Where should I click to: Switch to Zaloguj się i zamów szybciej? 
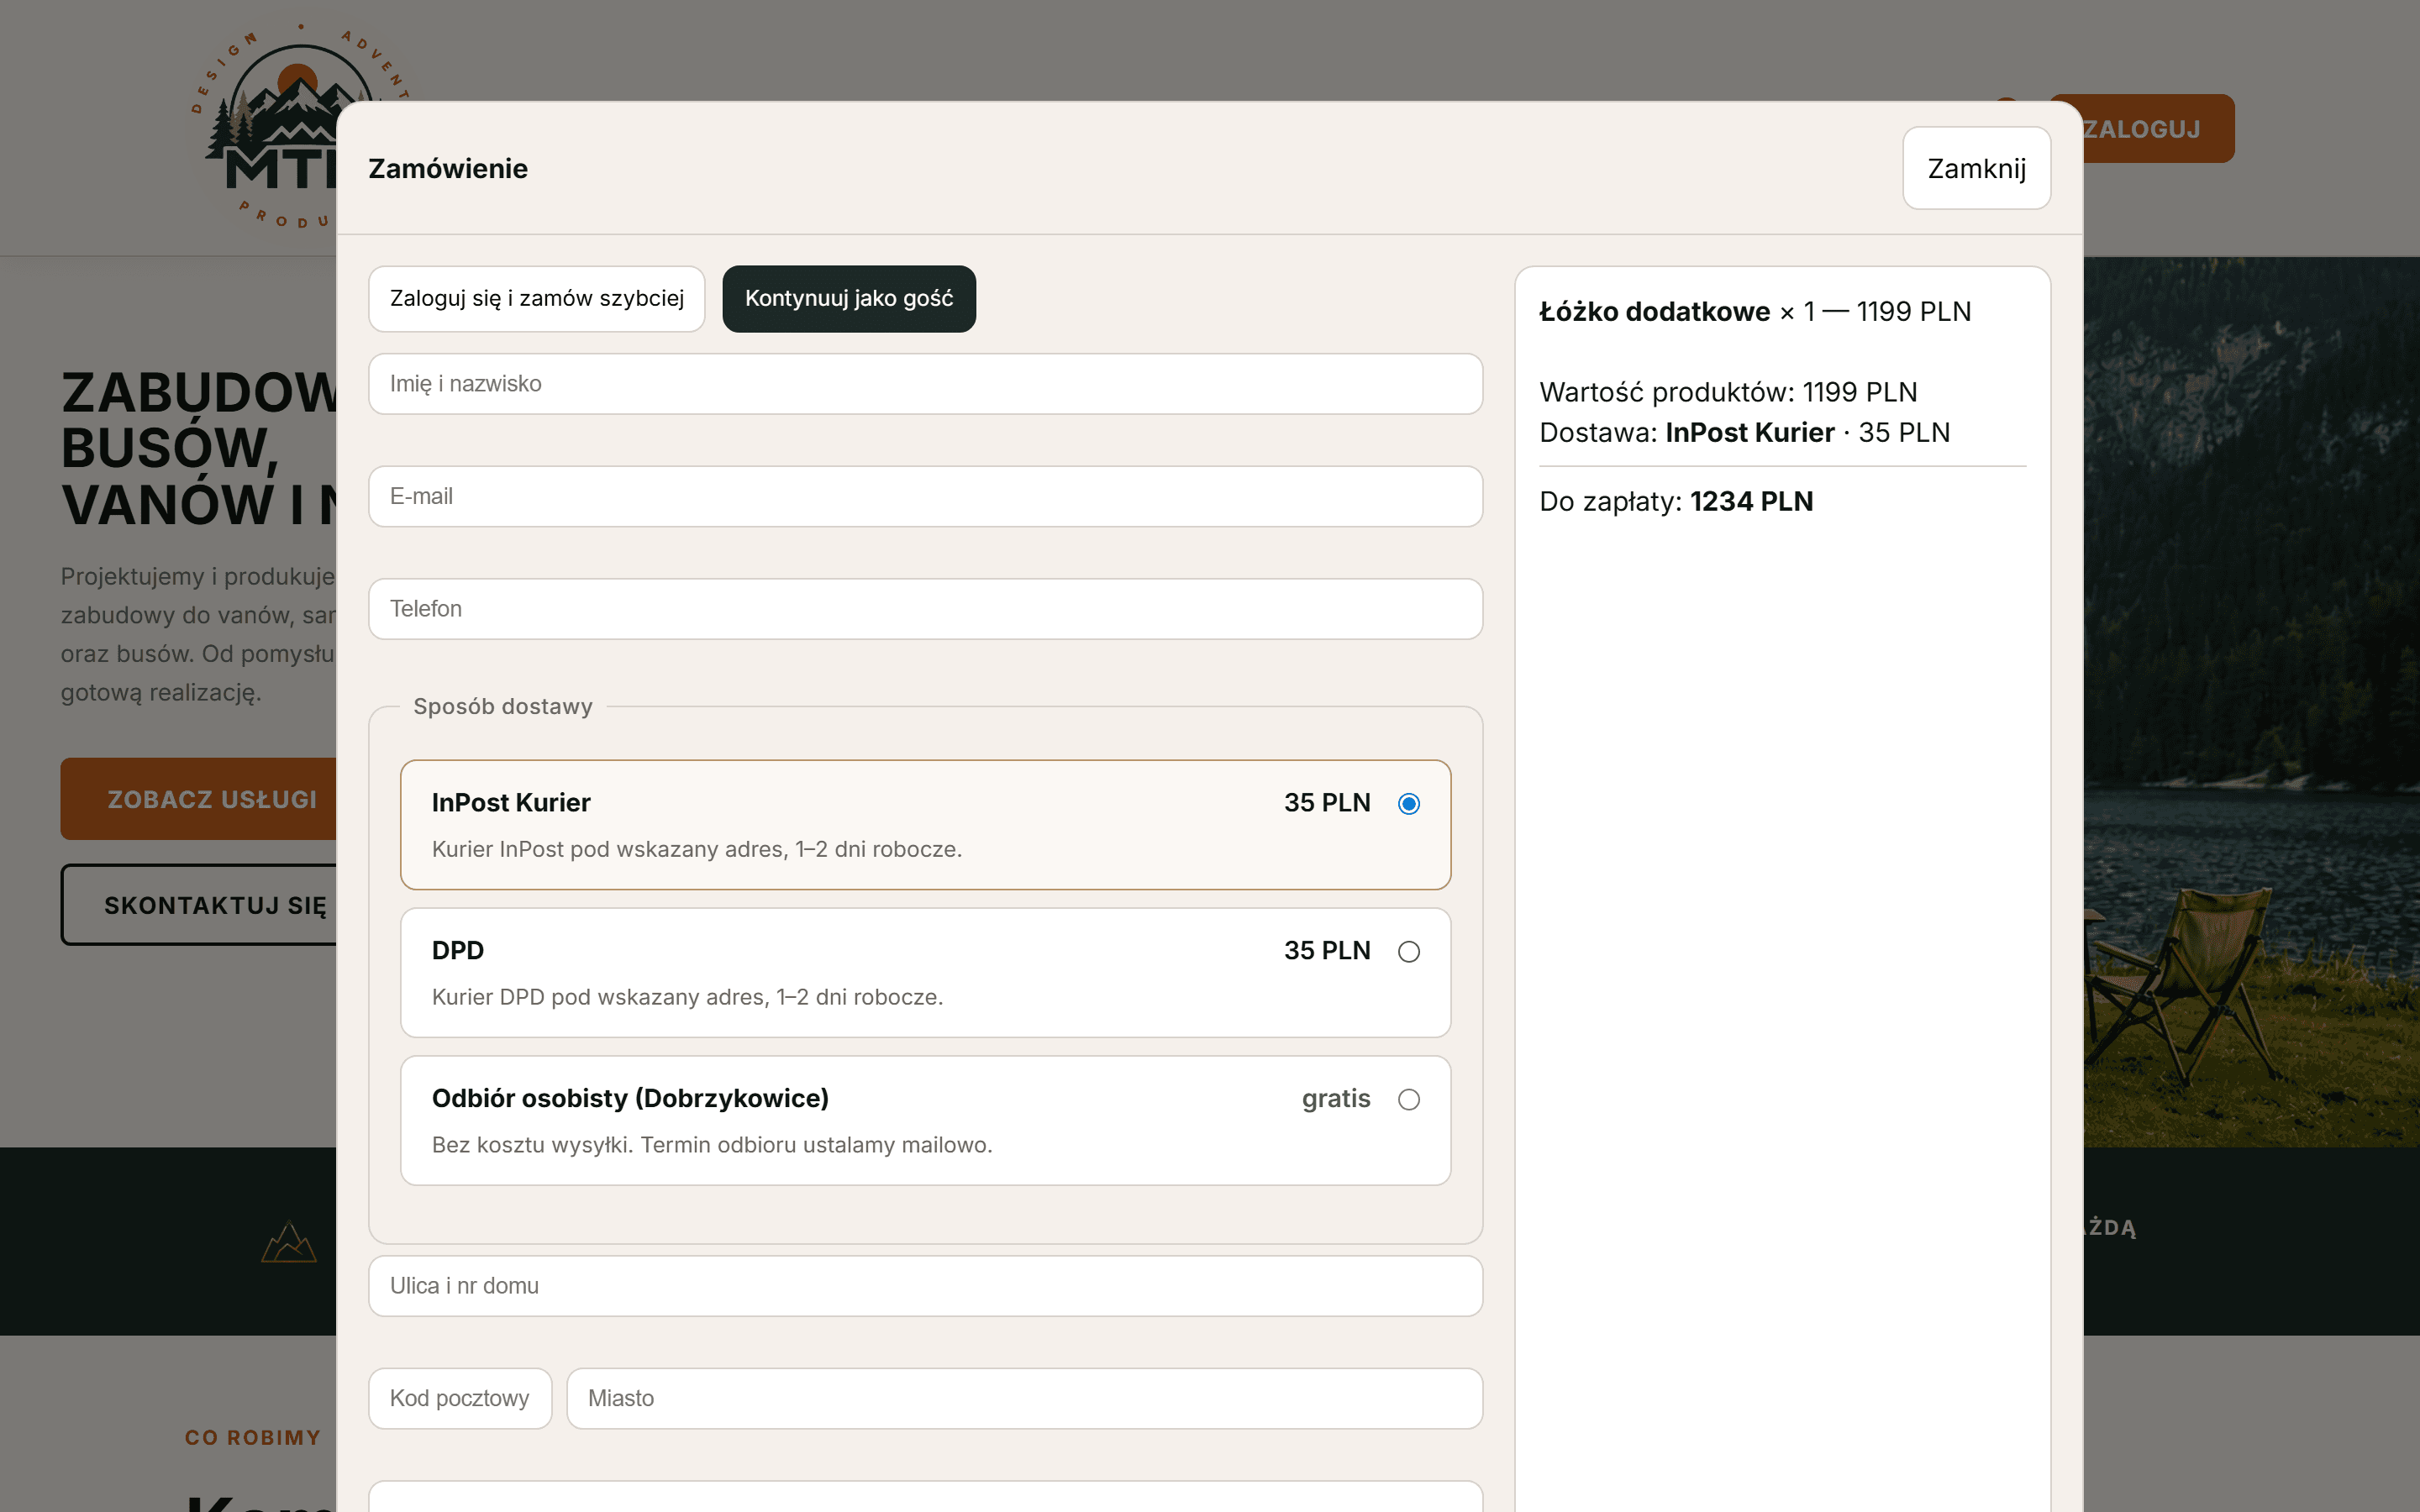pos(537,298)
